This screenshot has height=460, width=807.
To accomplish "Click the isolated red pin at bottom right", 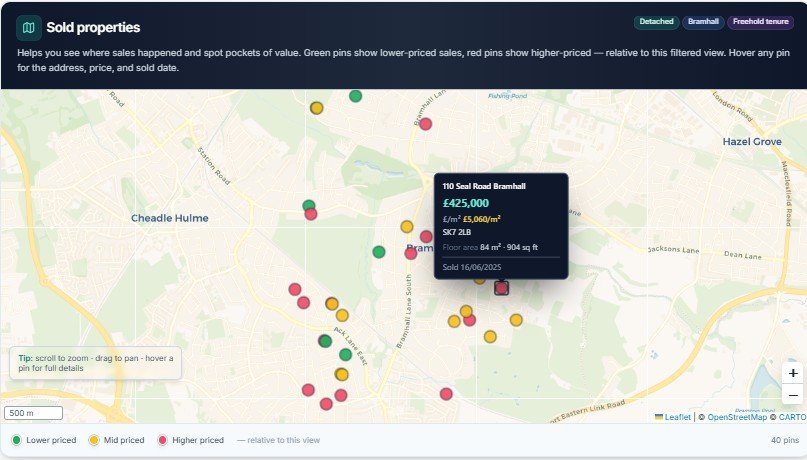I will pos(446,394).
